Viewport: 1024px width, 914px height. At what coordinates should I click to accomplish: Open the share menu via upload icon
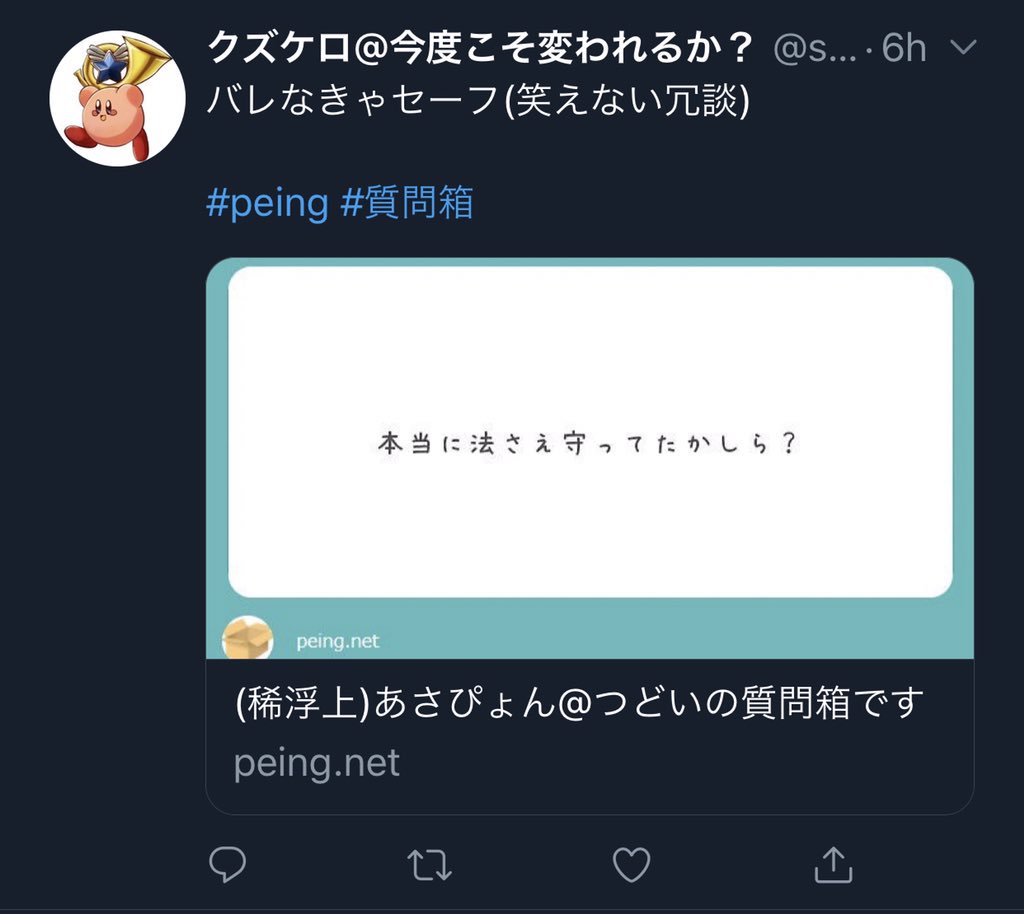(833, 864)
